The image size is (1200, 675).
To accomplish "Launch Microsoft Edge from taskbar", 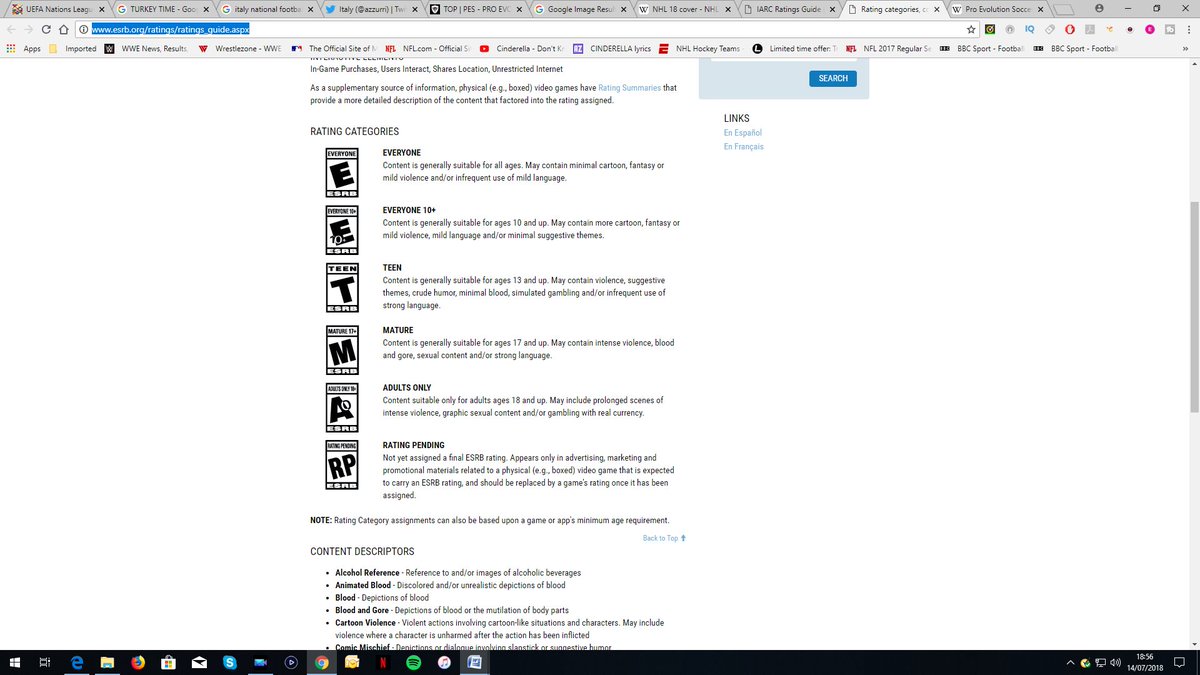I will tap(77, 662).
